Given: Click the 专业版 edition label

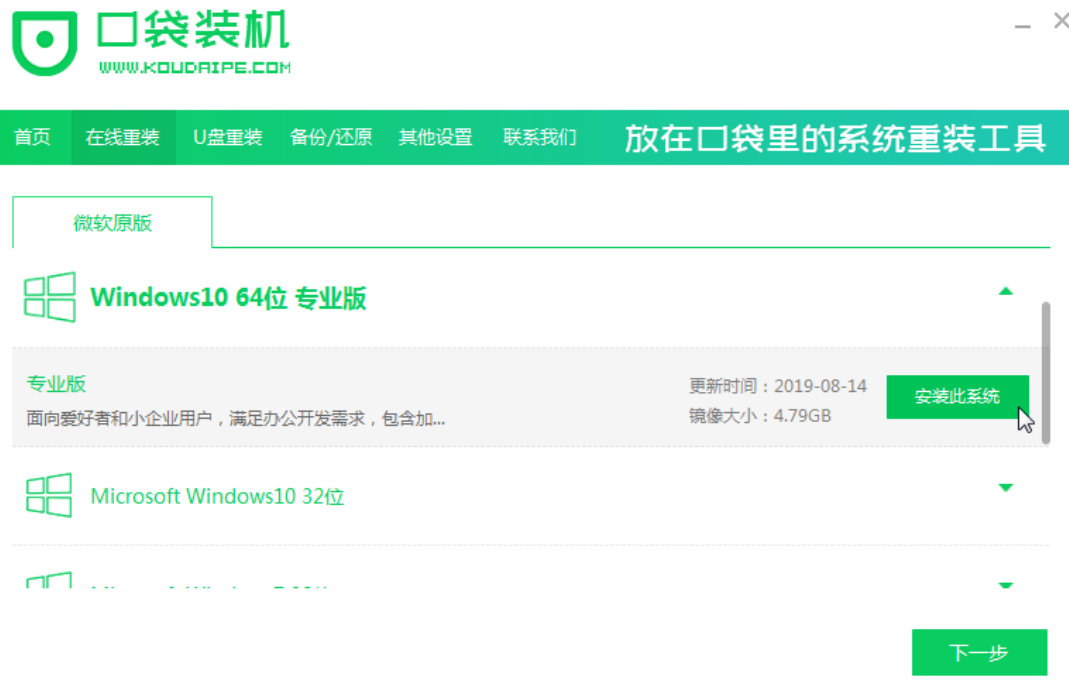Looking at the screenshot, I should [x=56, y=384].
